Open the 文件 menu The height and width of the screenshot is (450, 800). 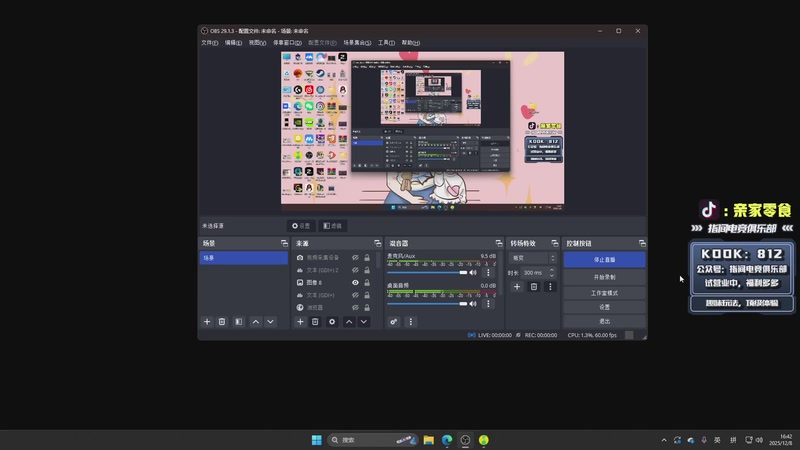[x=209, y=43]
